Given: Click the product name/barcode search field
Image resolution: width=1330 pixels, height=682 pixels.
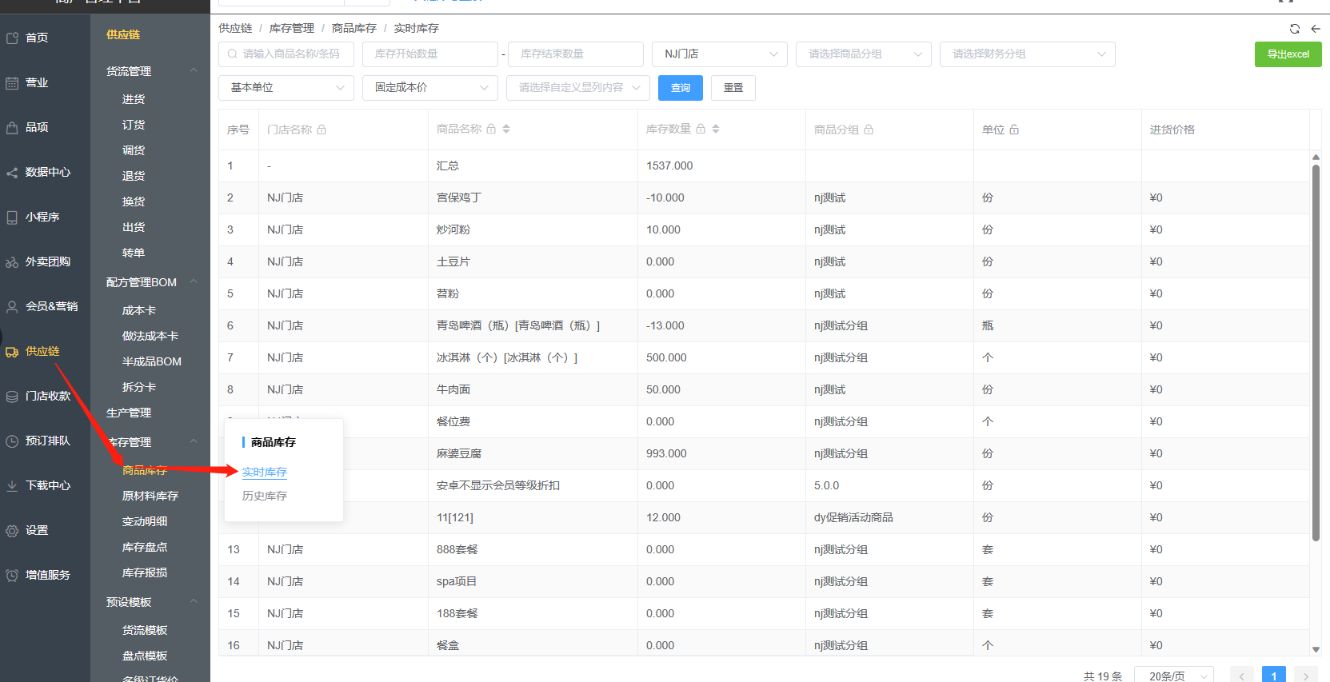Looking at the screenshot, I should [286, 54].
